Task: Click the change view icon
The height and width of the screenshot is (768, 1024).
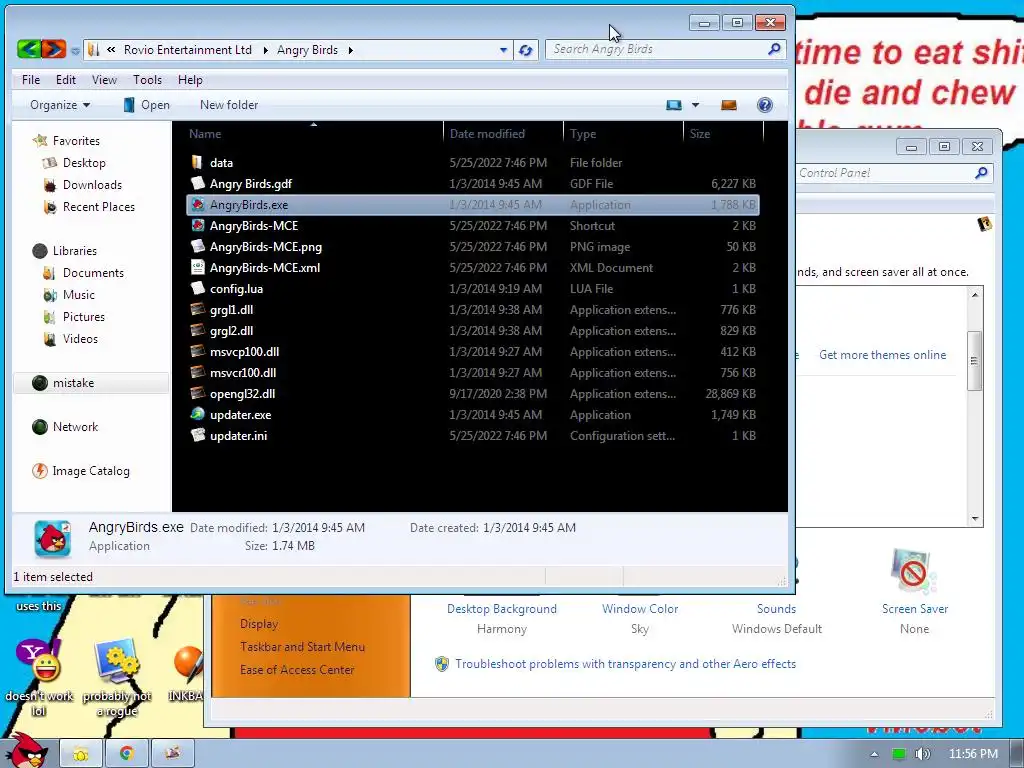Action: pyautogui.click(x=673, y=105)
